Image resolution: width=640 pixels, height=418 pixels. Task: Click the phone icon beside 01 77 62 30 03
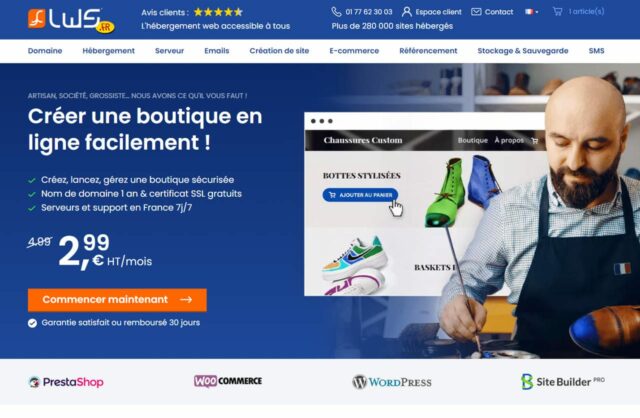336,12
